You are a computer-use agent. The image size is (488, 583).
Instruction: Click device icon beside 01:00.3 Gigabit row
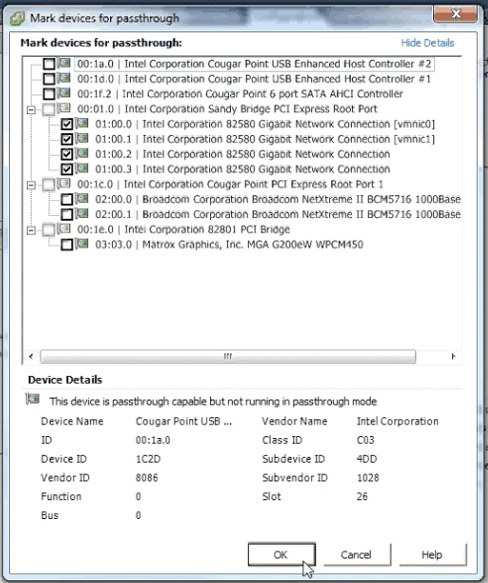[x=82, y=168]
